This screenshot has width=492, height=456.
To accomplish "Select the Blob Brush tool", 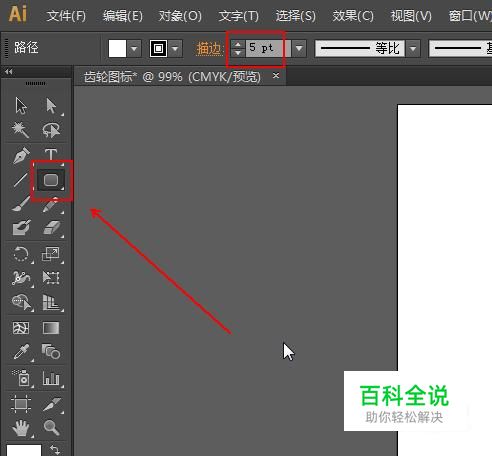I will pos(21,228).
